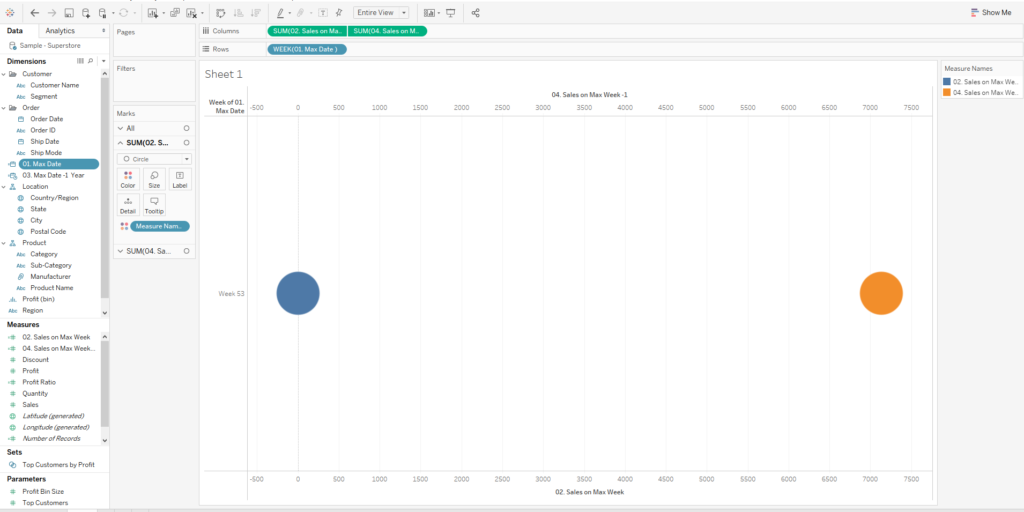Collapse the Order folder

4,108
